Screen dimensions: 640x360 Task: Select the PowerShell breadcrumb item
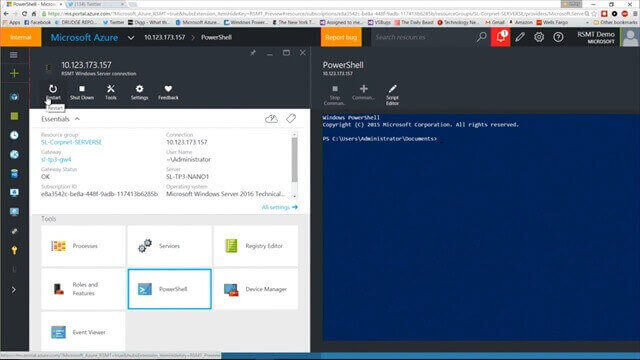pos(216,37)
